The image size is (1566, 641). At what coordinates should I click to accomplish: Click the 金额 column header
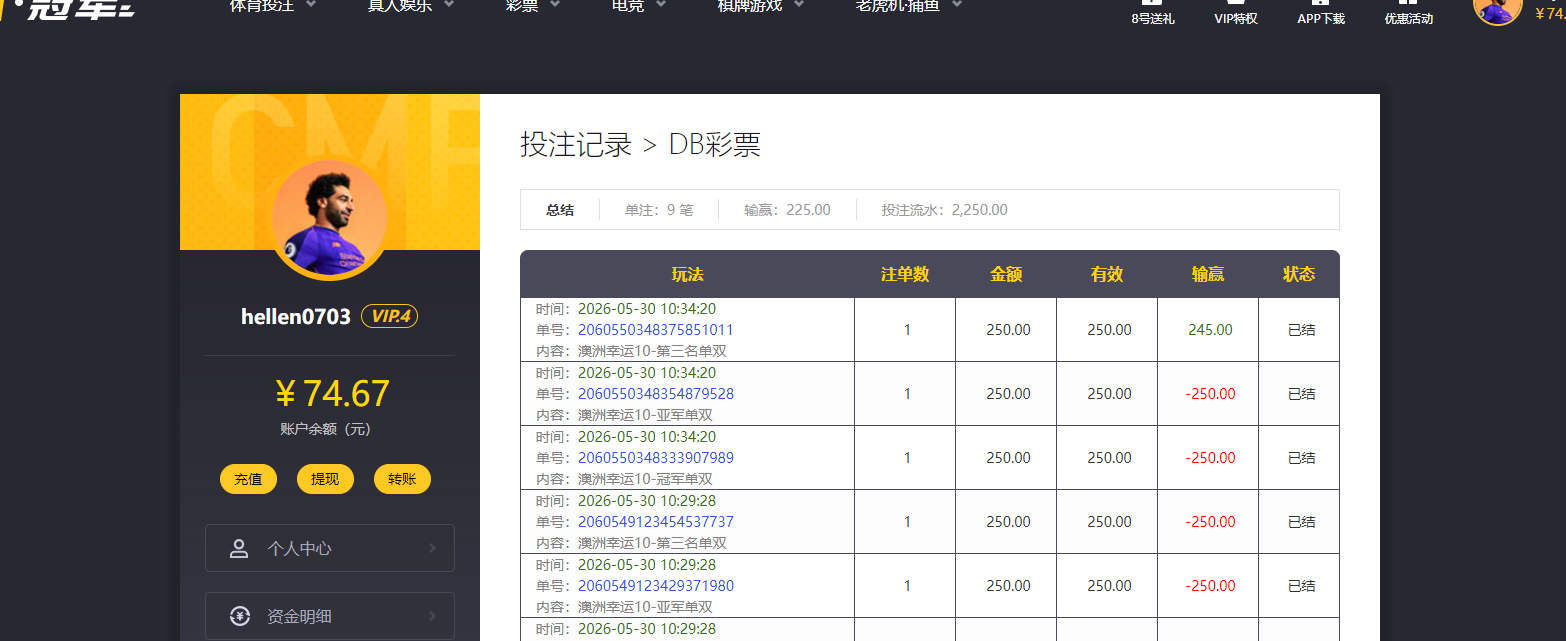(x=1006, y=274)
